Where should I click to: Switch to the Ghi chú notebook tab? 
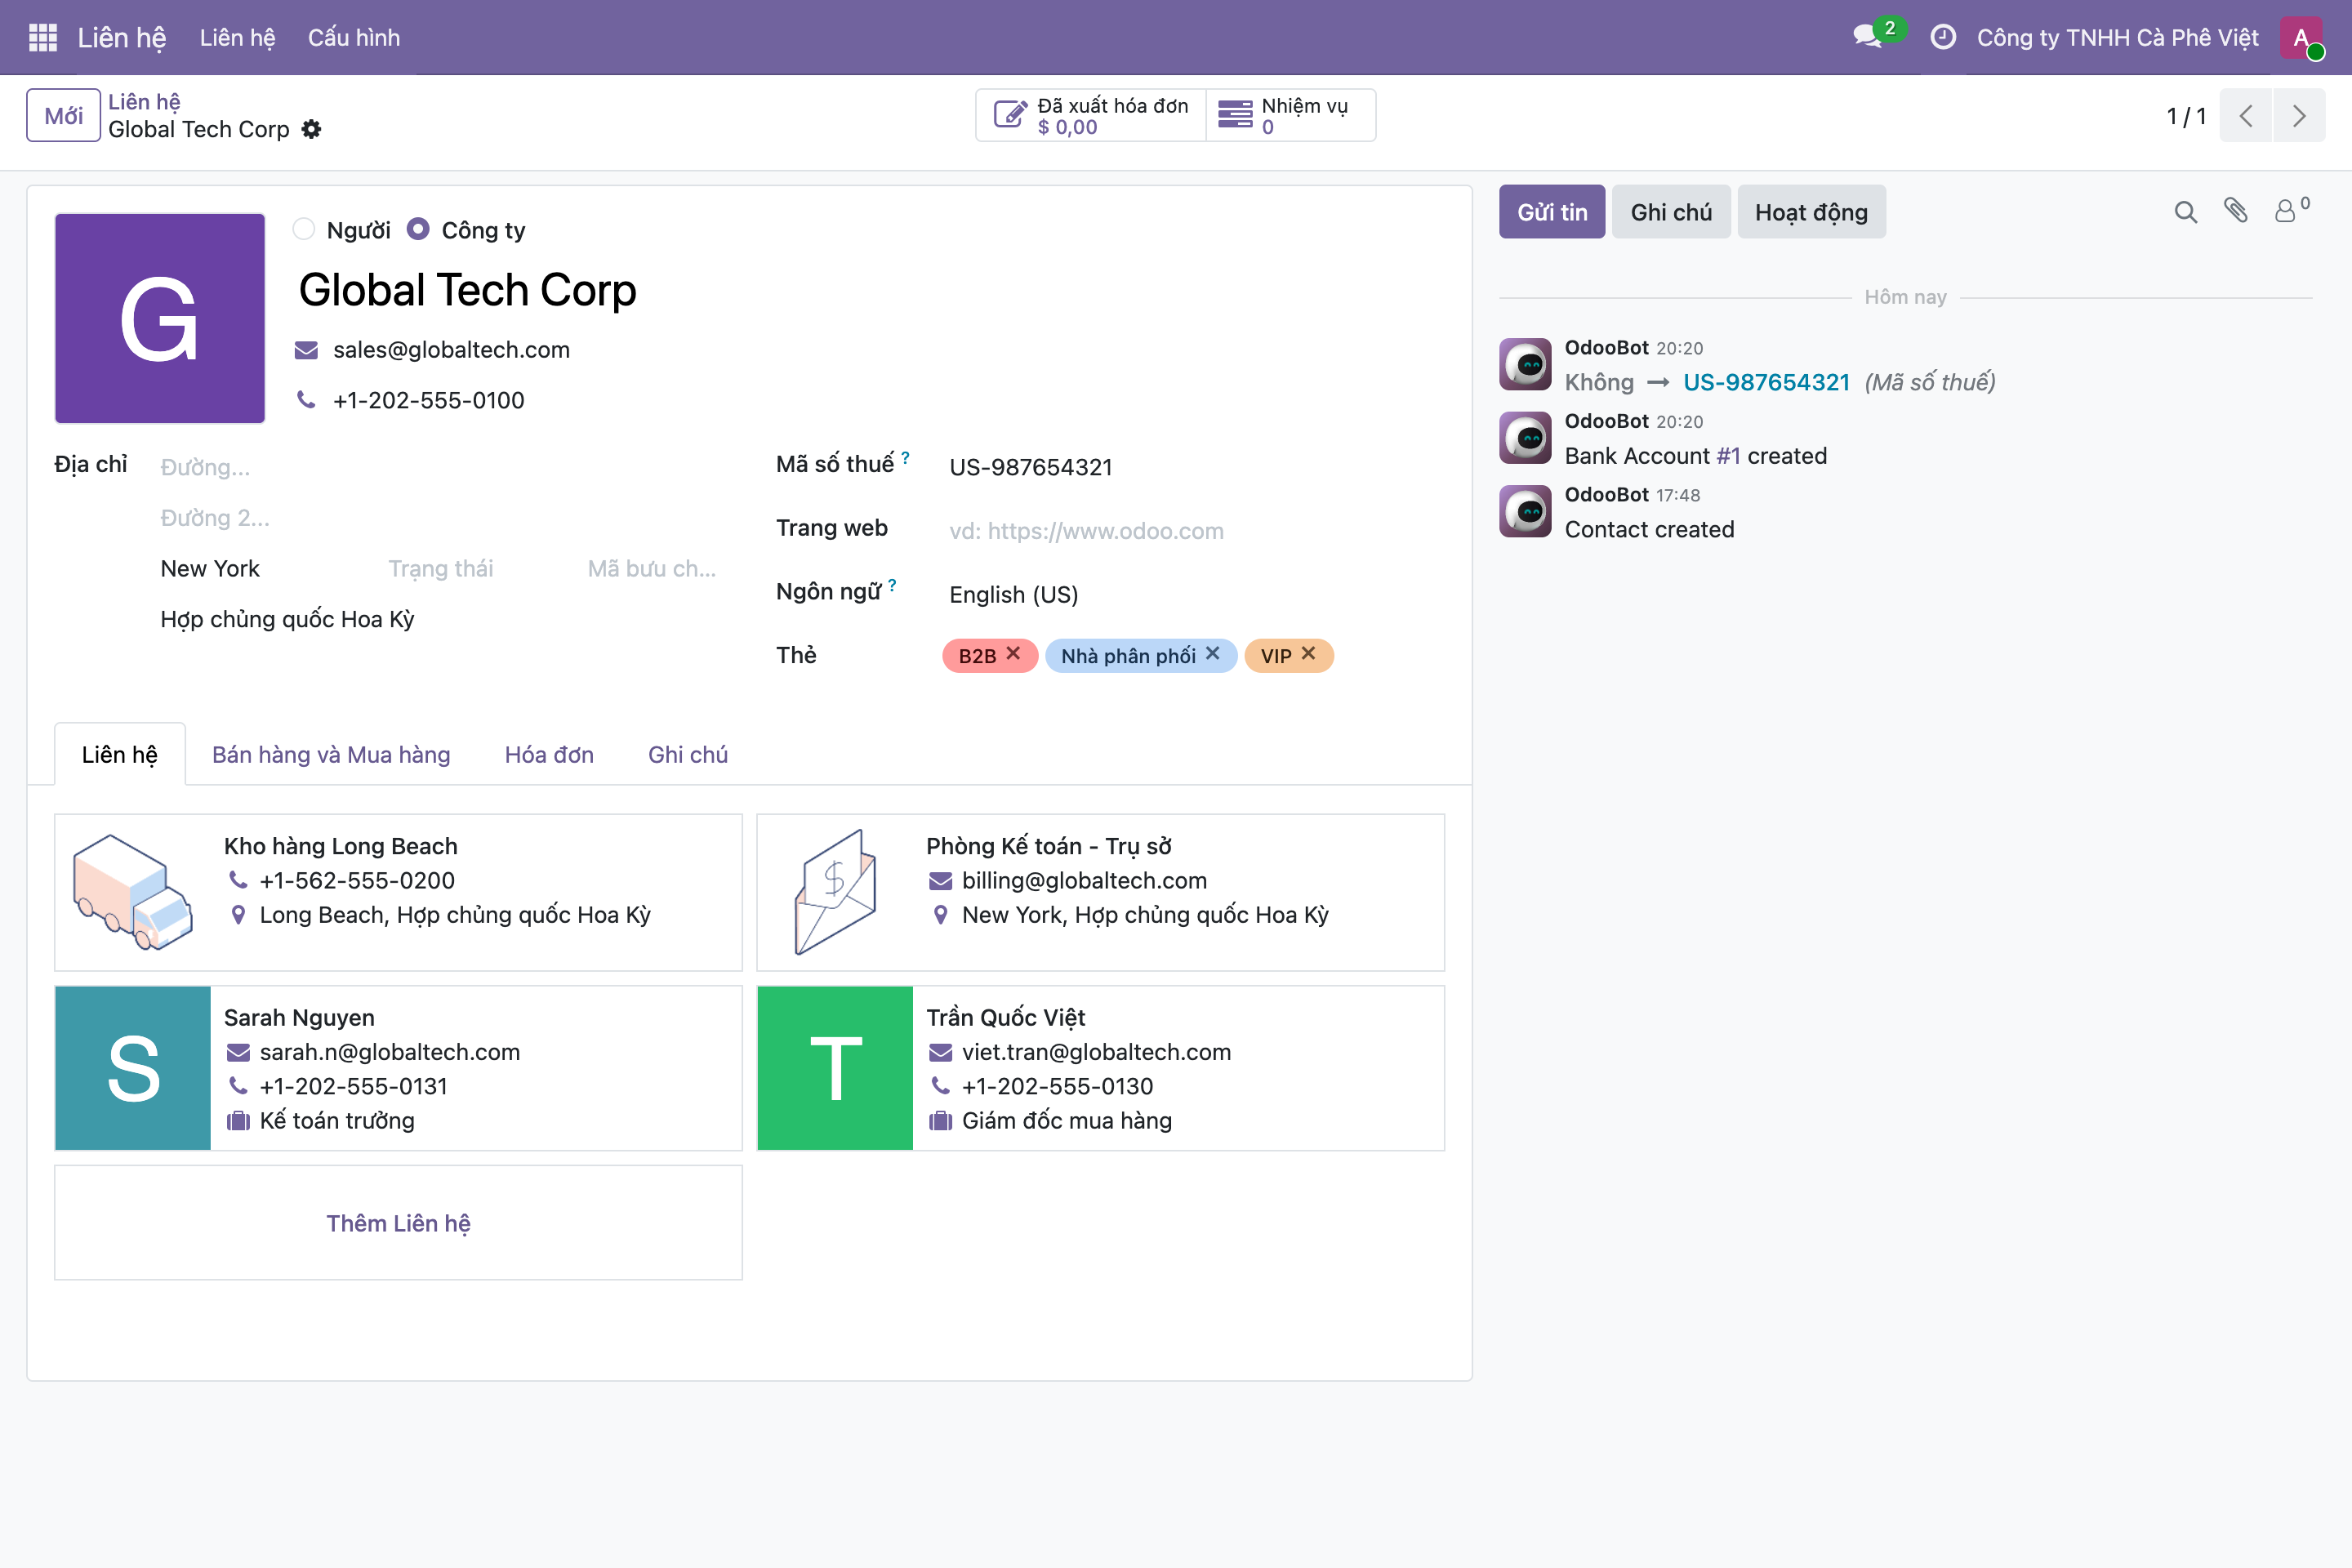(x=688, y=755)
